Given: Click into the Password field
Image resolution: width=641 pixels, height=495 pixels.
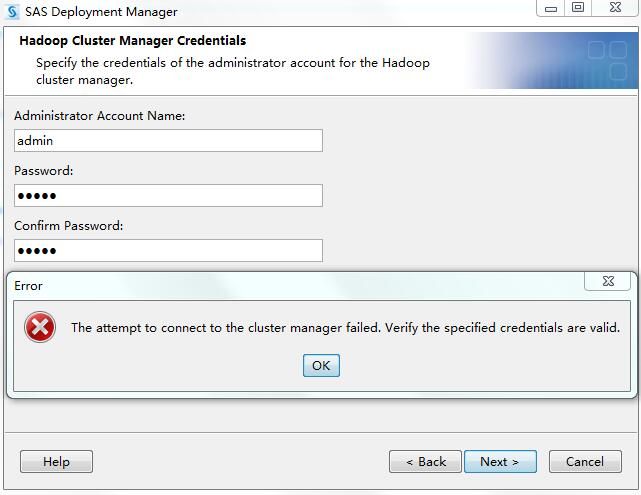Looking at the screenshot, I should [x=168, y=195].
